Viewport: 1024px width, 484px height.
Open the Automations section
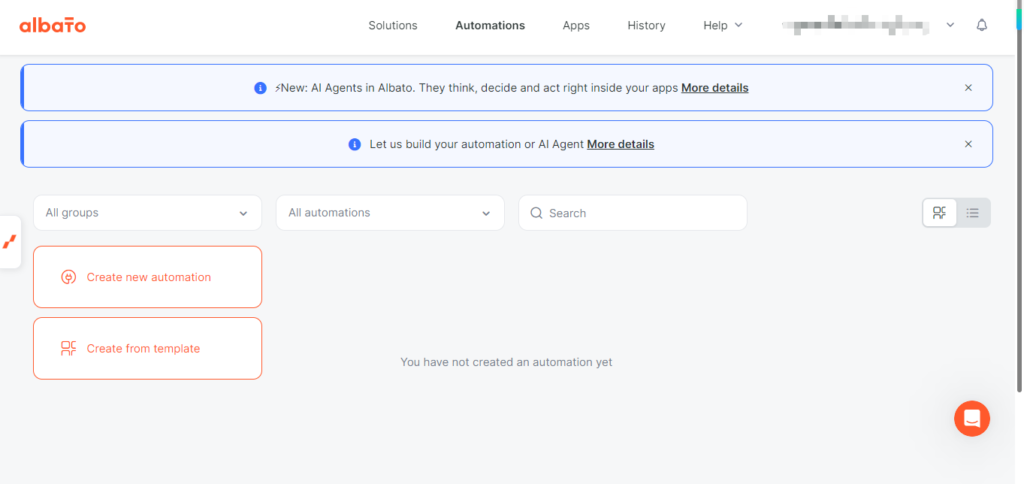[490, 25]
